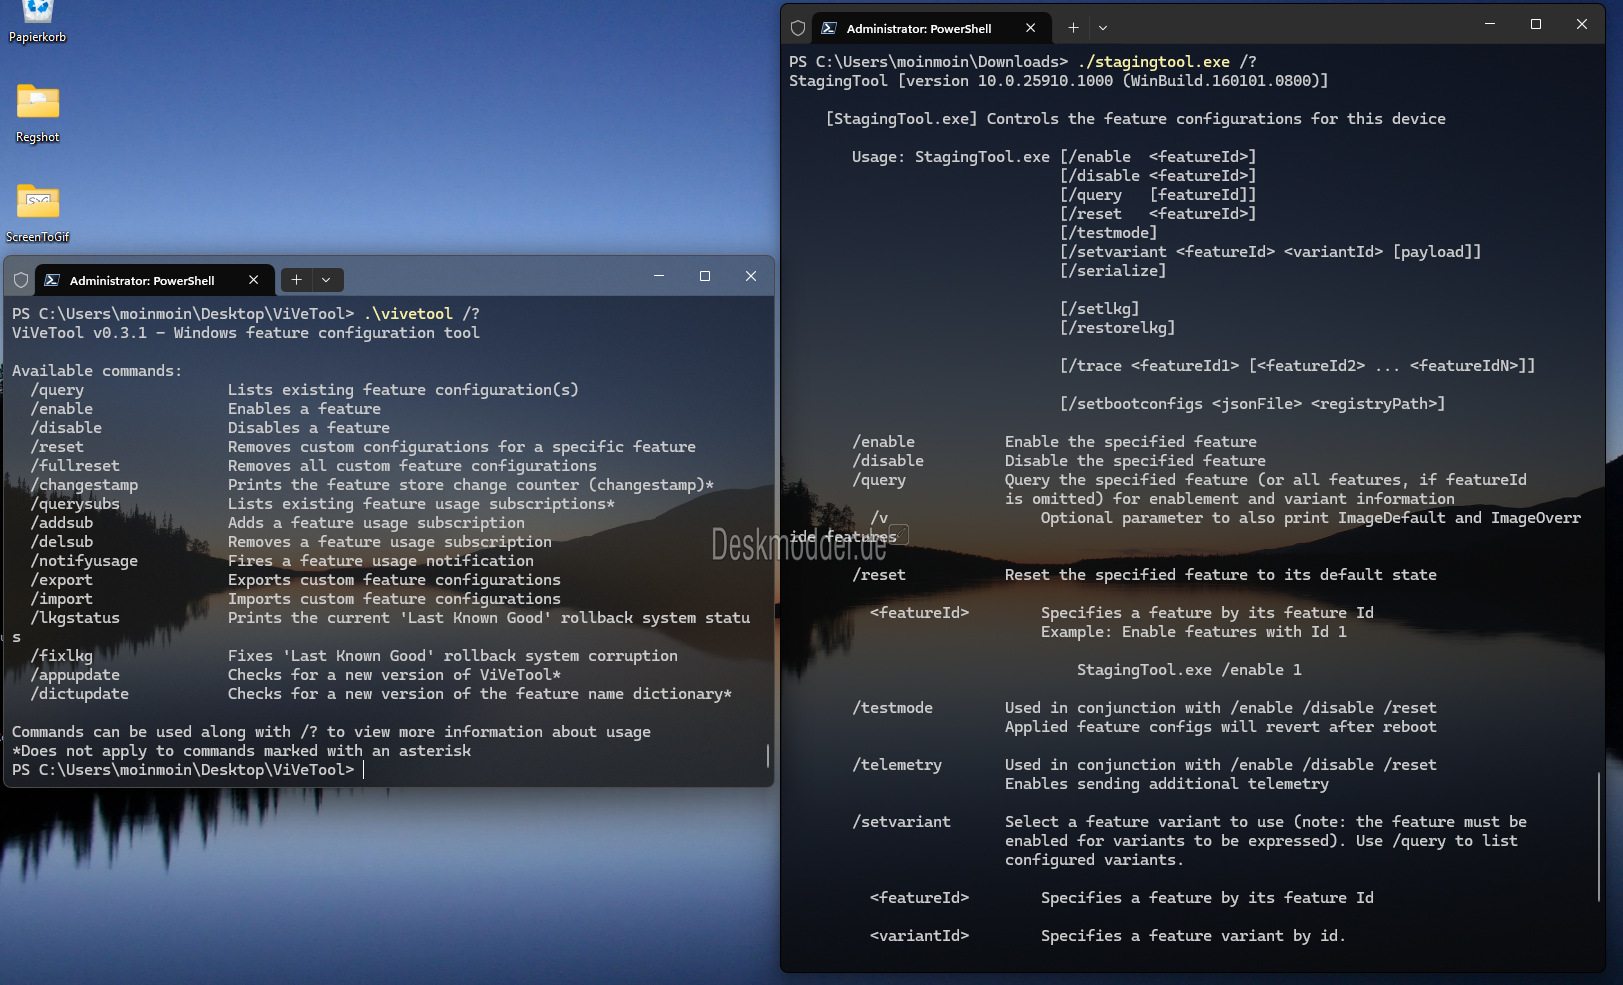Screen dimensions: 1623x985
Task: Close the left PowerShell window
Action: click(751, 276)
